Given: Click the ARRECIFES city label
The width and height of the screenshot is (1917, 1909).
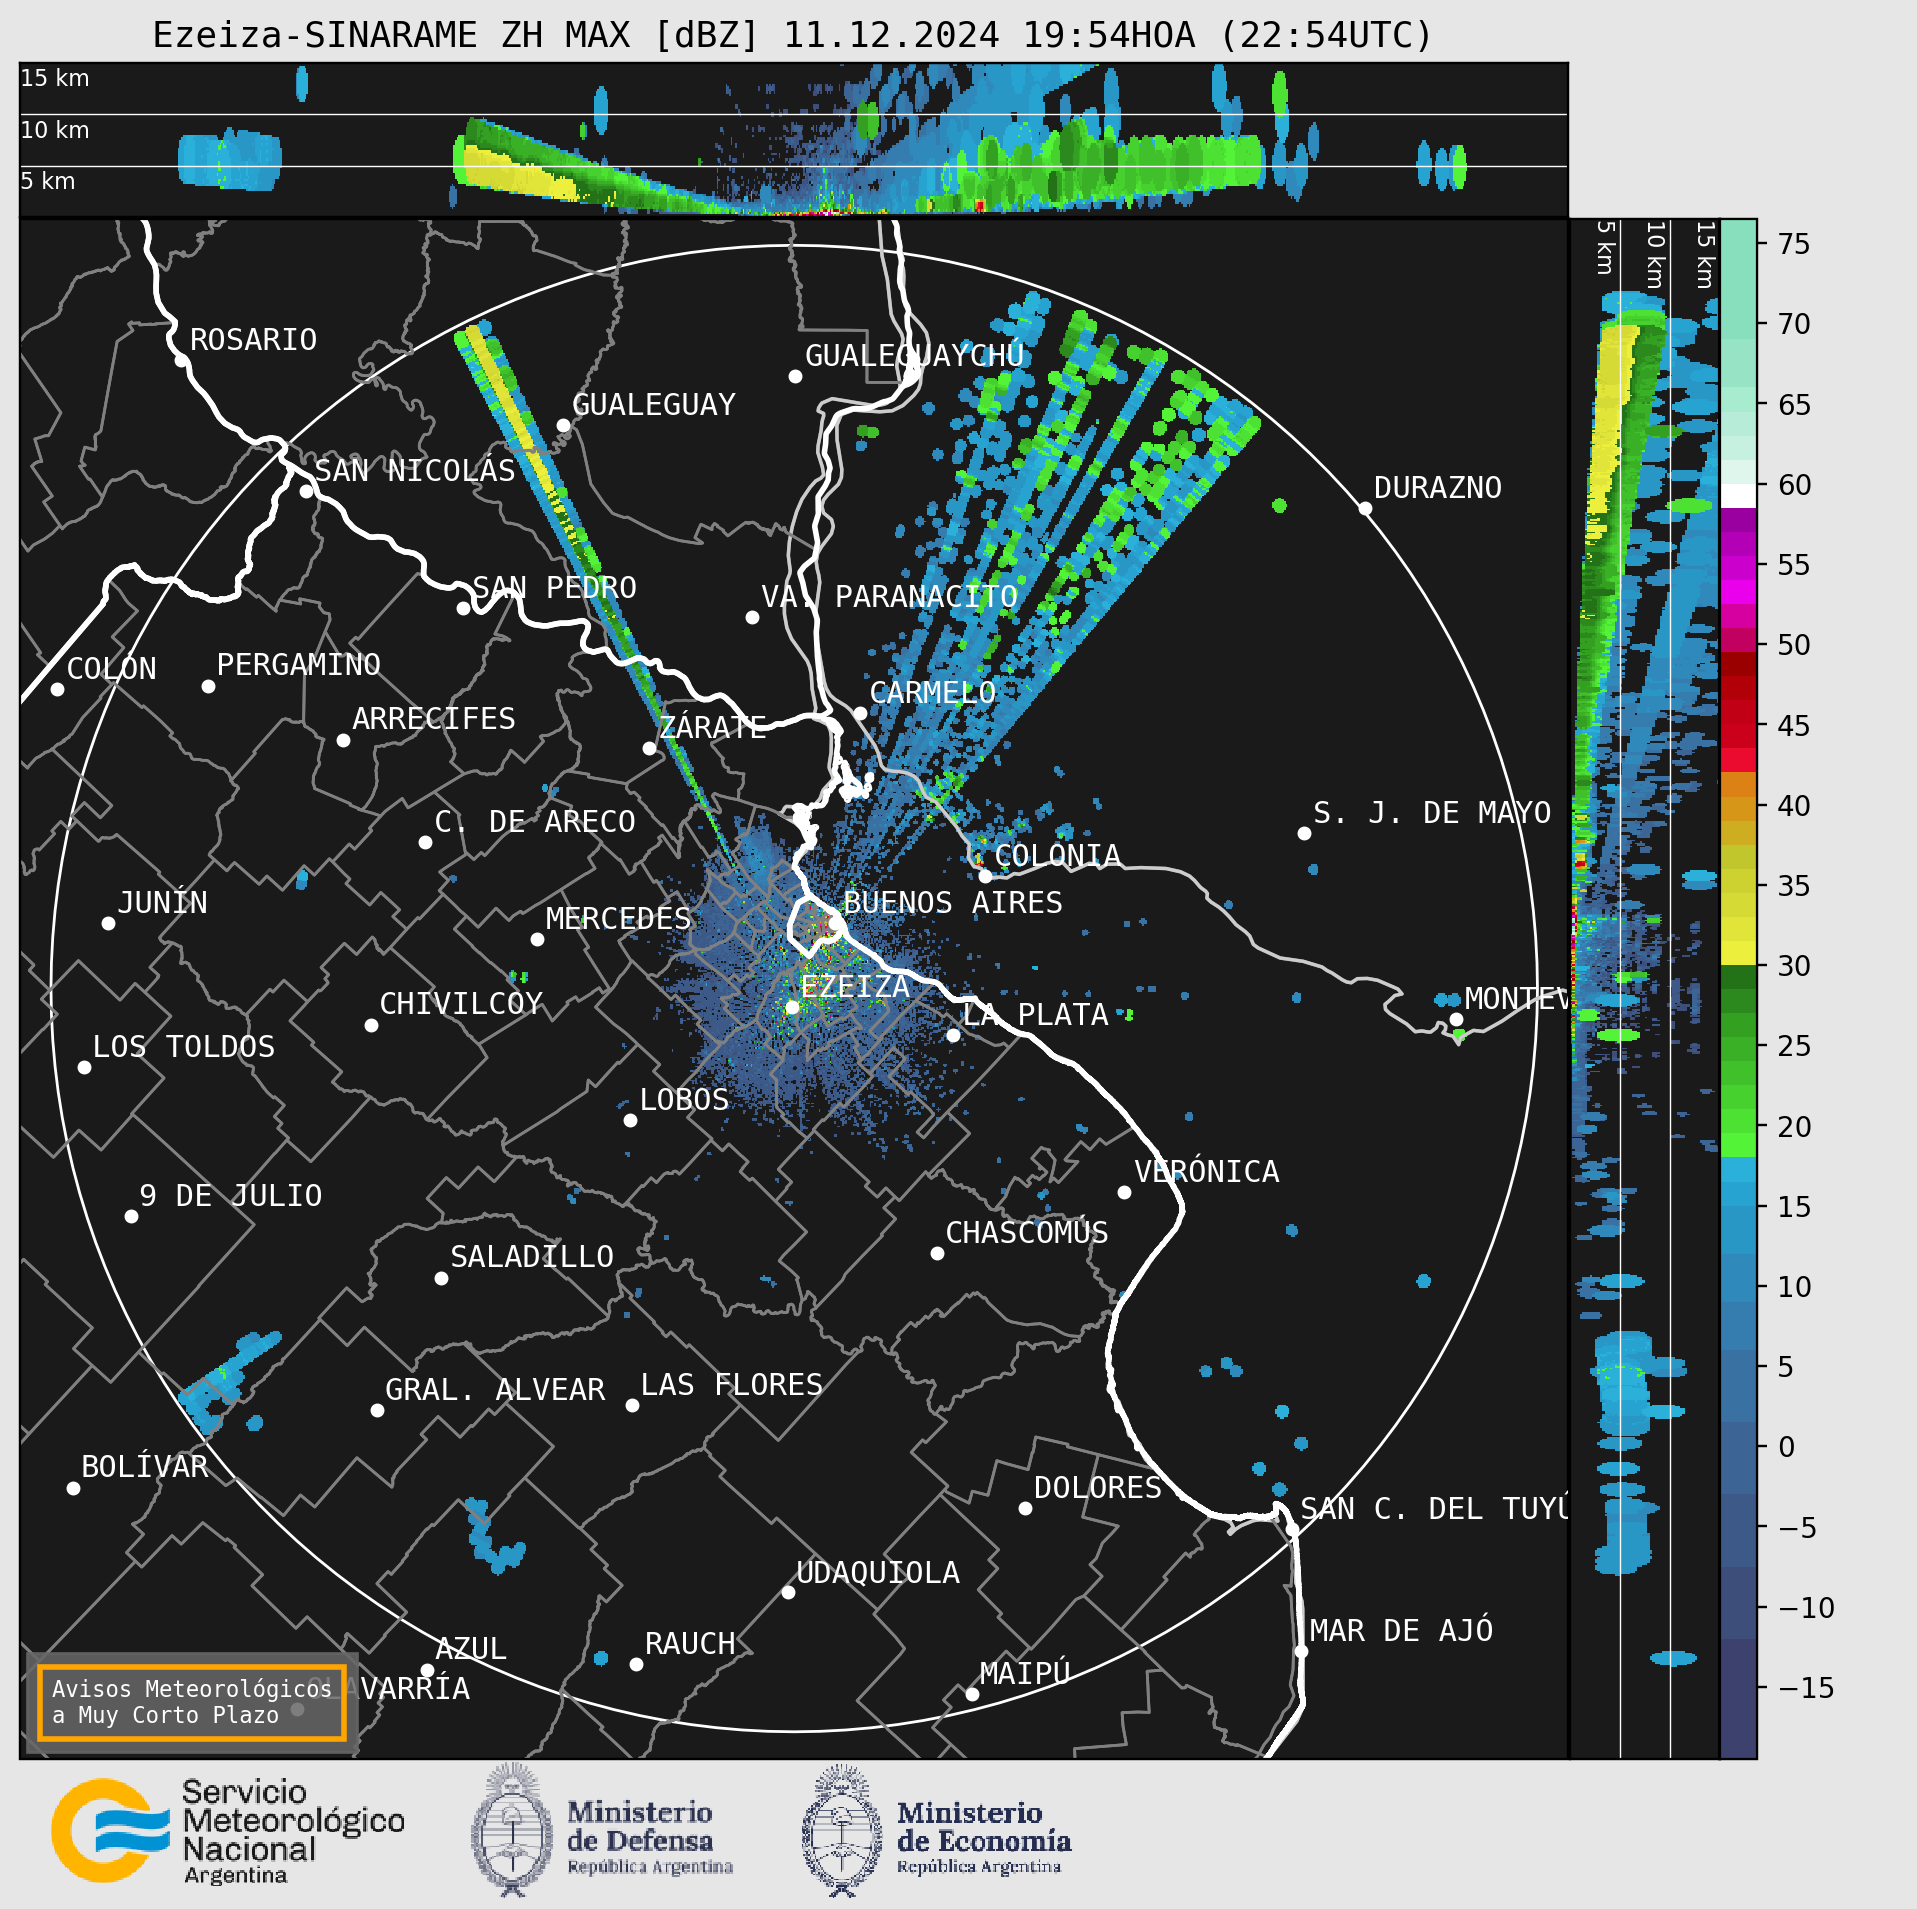Looking at the screenshot, I should (434, 718).
